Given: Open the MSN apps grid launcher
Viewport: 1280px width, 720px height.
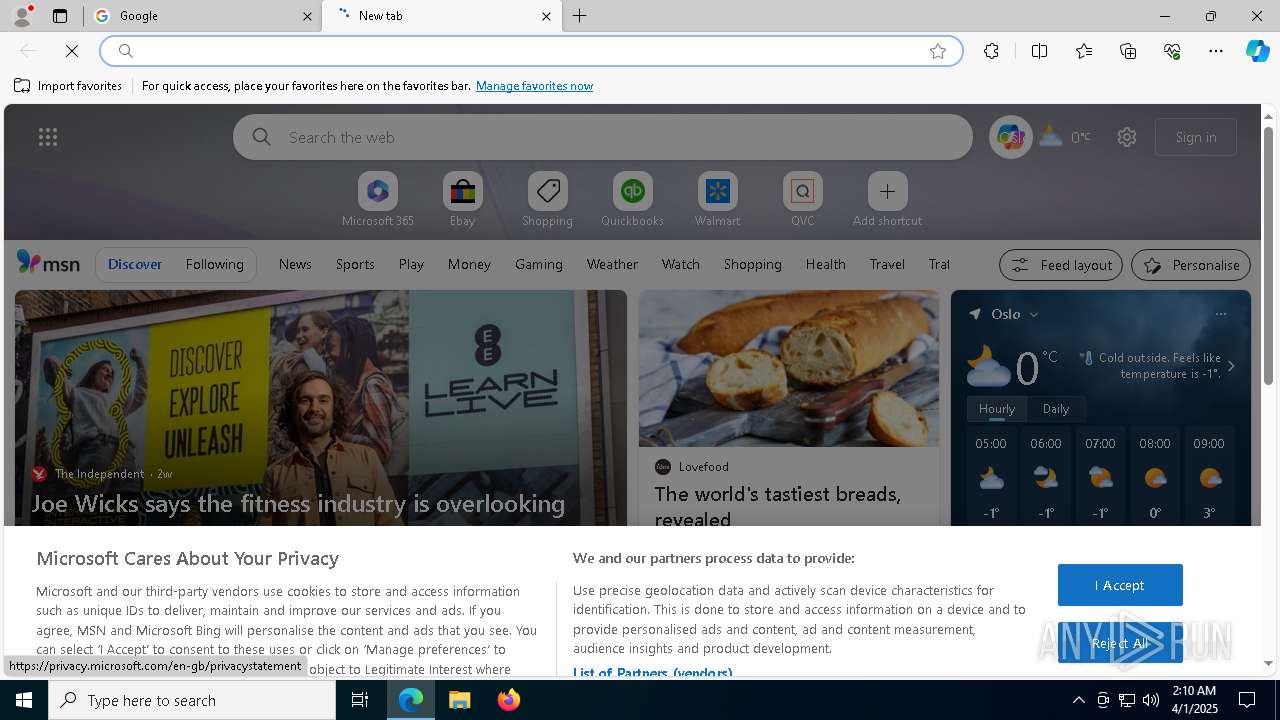Looking at the screenshot, I should pos(48,137).
